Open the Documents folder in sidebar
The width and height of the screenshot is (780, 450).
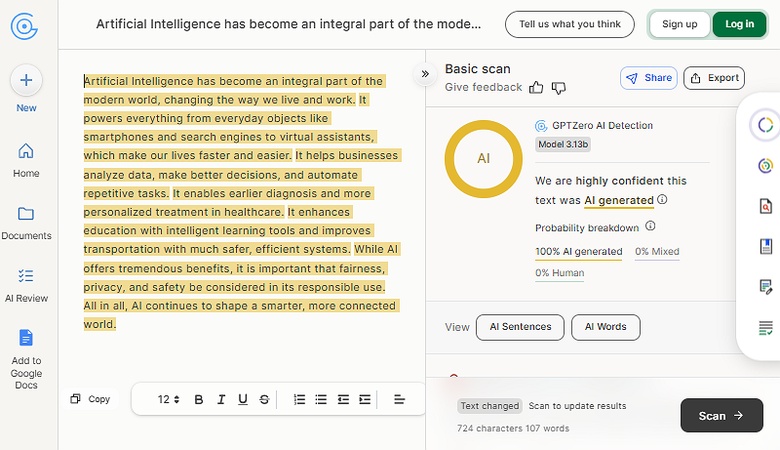pyautogui.click(x=26, y=213)
